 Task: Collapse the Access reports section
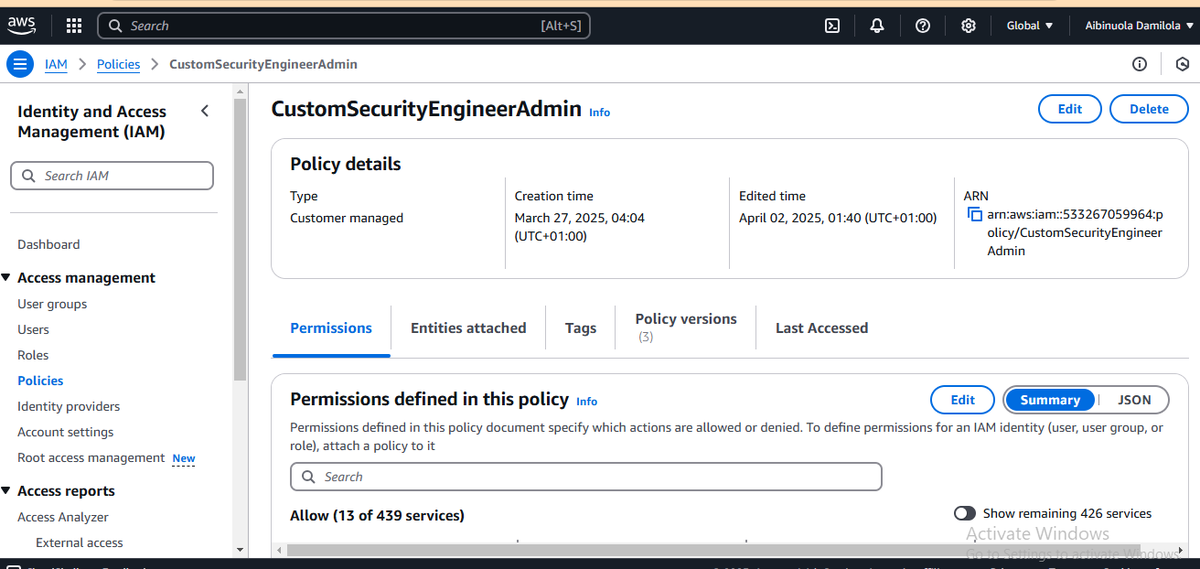point(7,491)
